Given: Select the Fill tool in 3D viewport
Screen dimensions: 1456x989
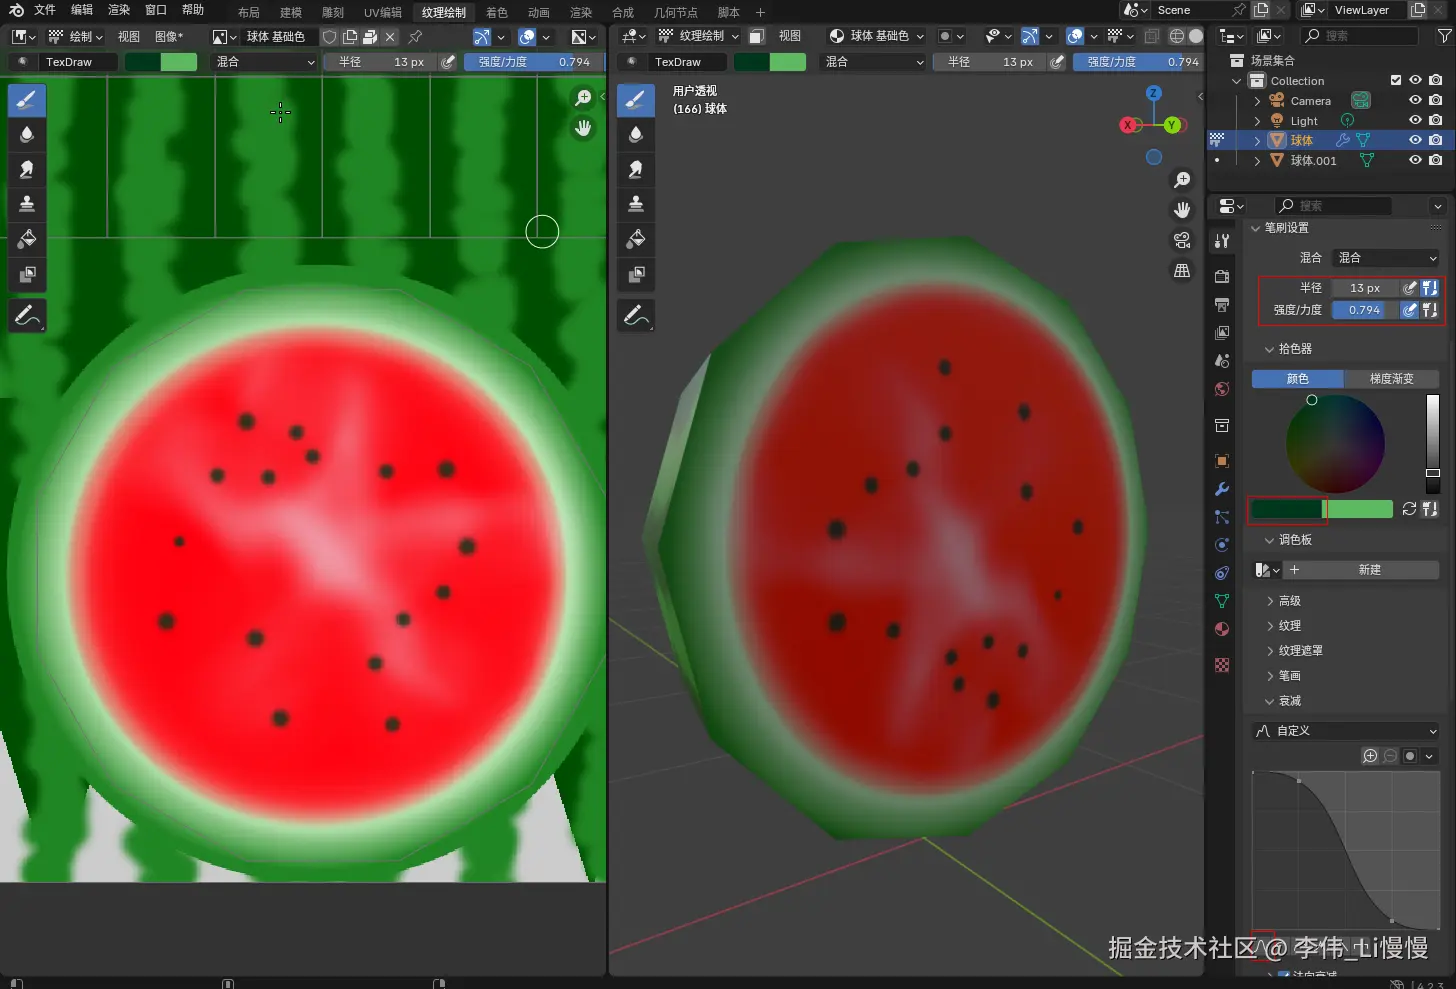Looking at the screenshot, I should 636,239.
